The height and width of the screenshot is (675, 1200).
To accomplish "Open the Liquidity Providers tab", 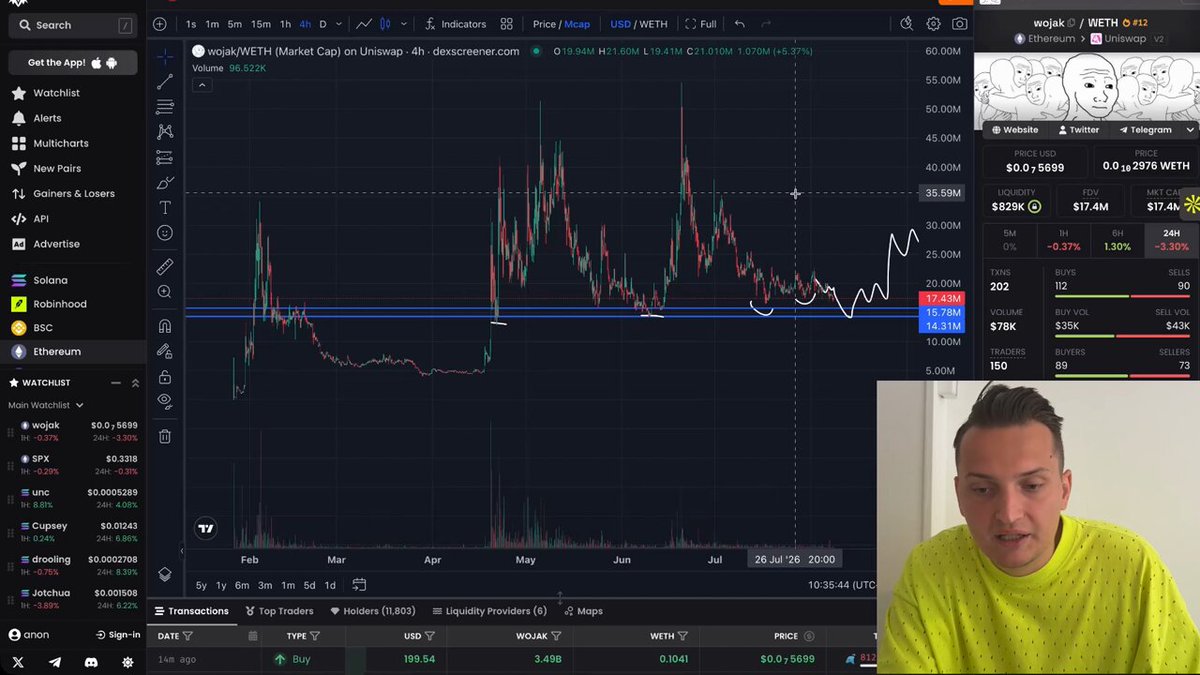I will coord(489,611).
